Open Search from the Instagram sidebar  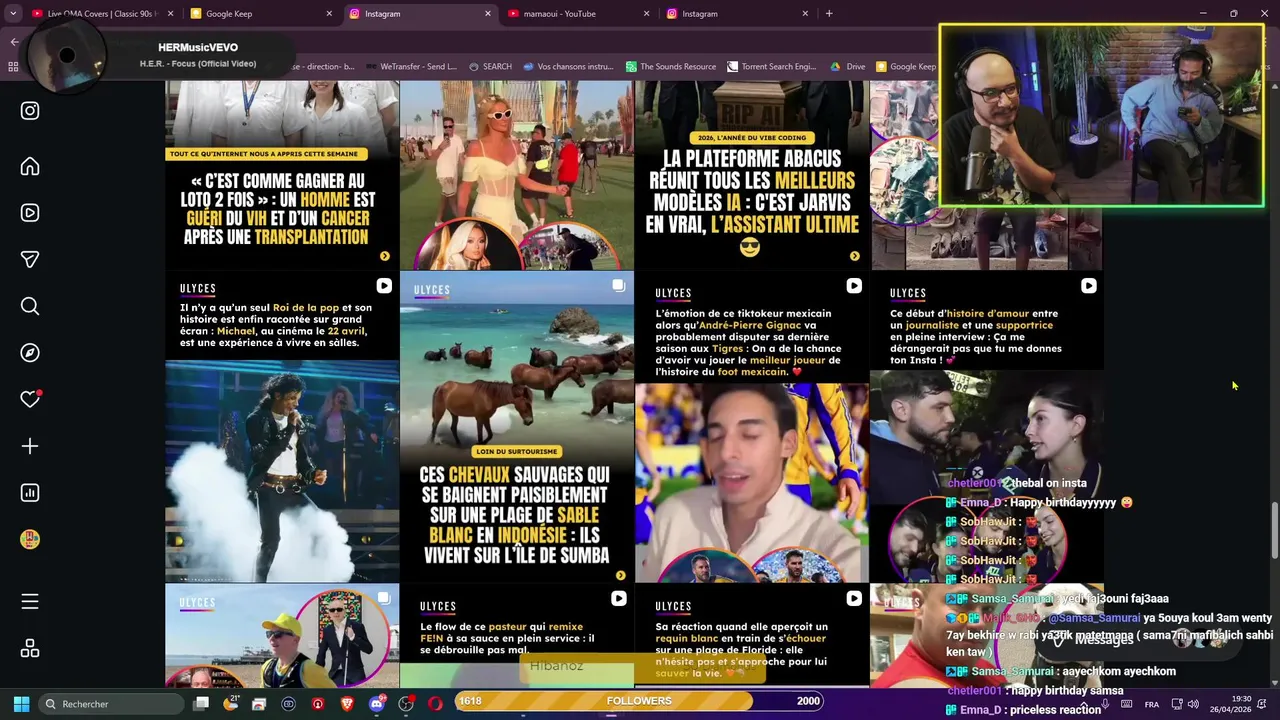tap(30, 306)
